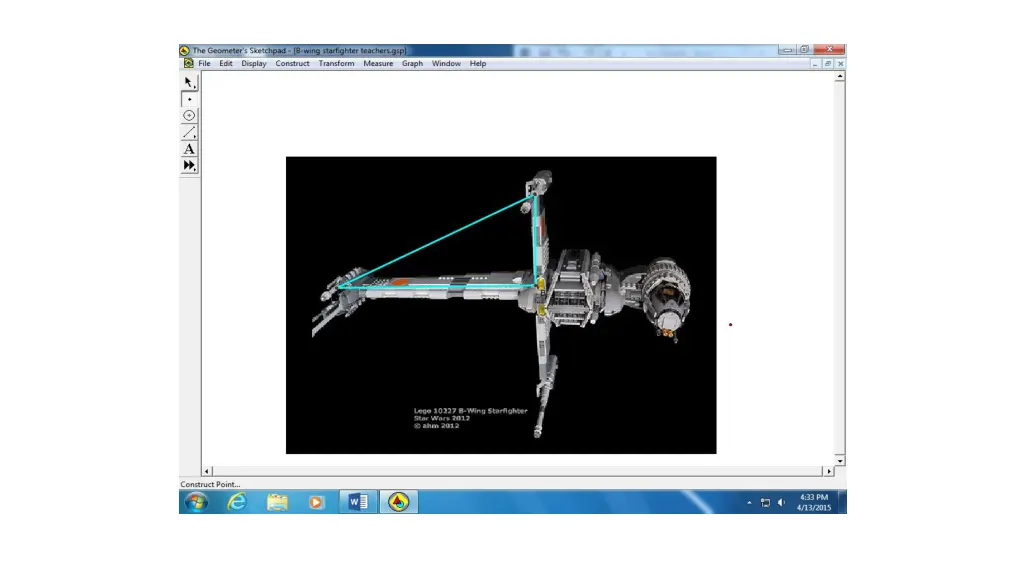Click scroll up arrow on vertical scrollbar
The width and height of the screenshot is (1024, 576).
tap(840, 76)
